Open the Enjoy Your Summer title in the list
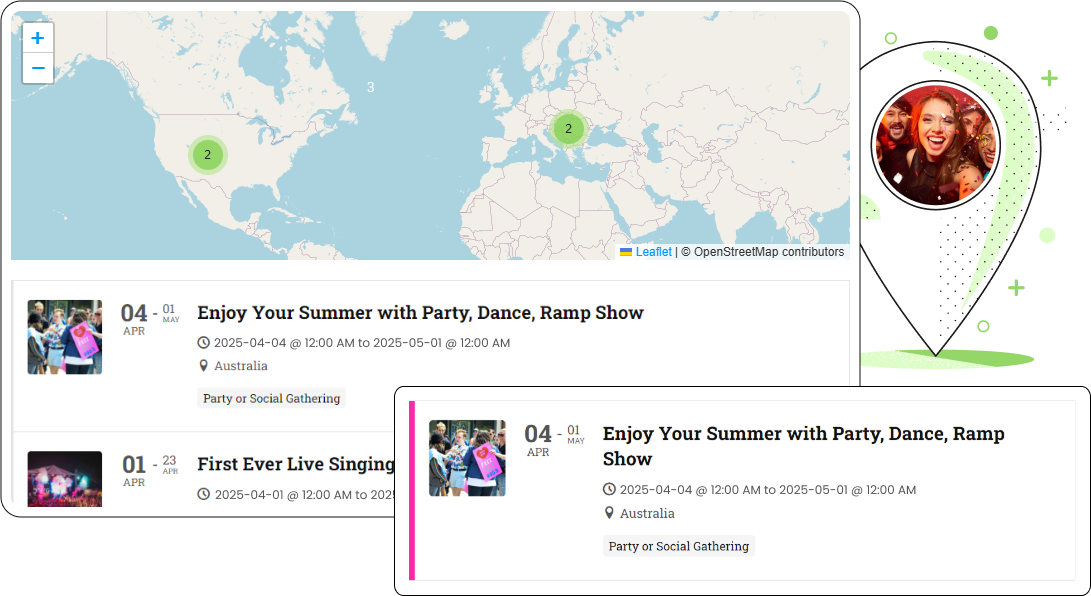Screen dimensions: 1091x596 pos(420,313)
